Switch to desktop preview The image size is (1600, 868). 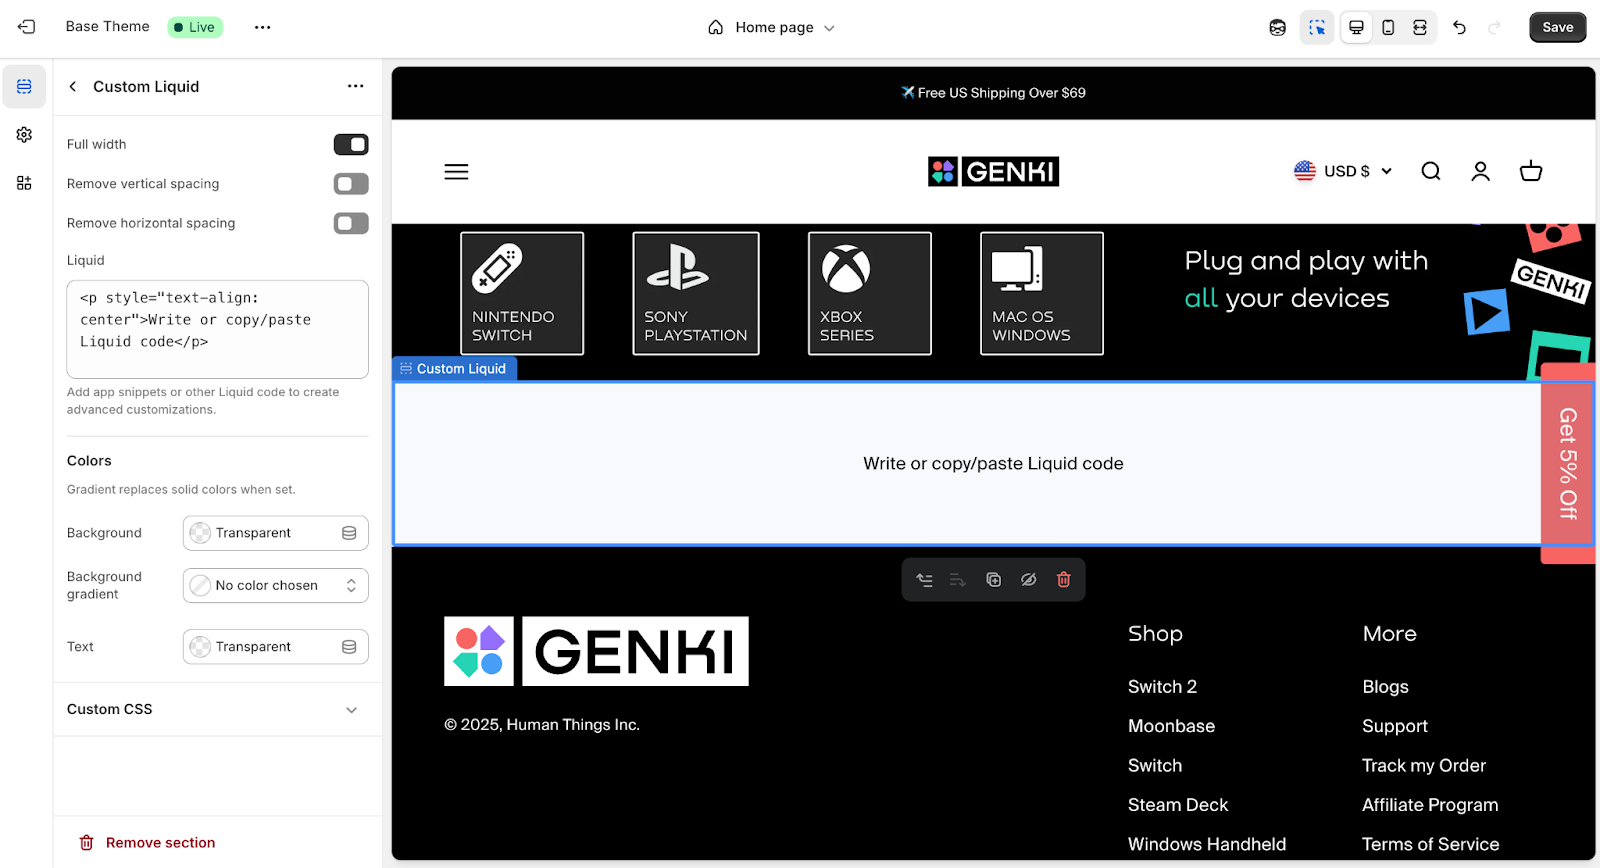tap(1356, 28)
